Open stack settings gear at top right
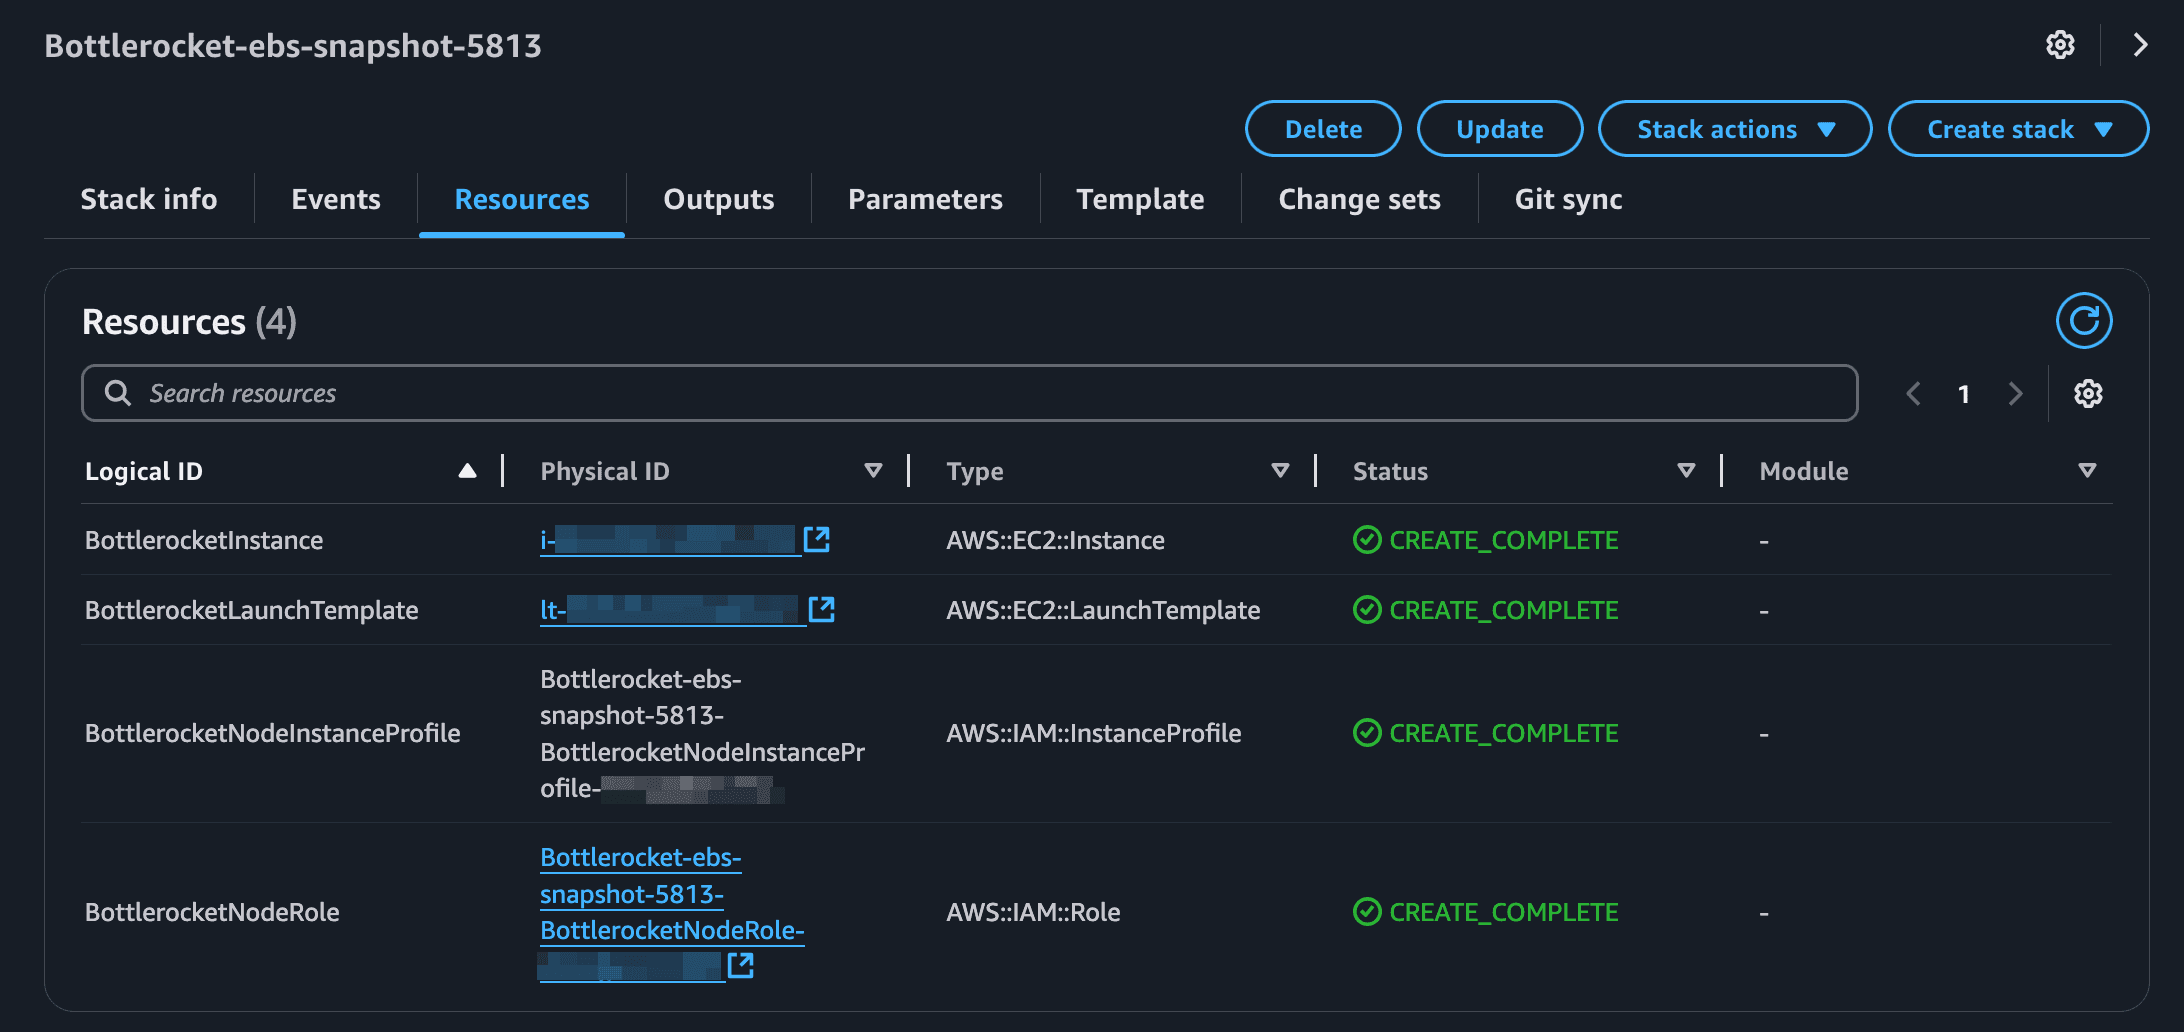Viewport: 2184px width, 1032px height. (2060, 45)
